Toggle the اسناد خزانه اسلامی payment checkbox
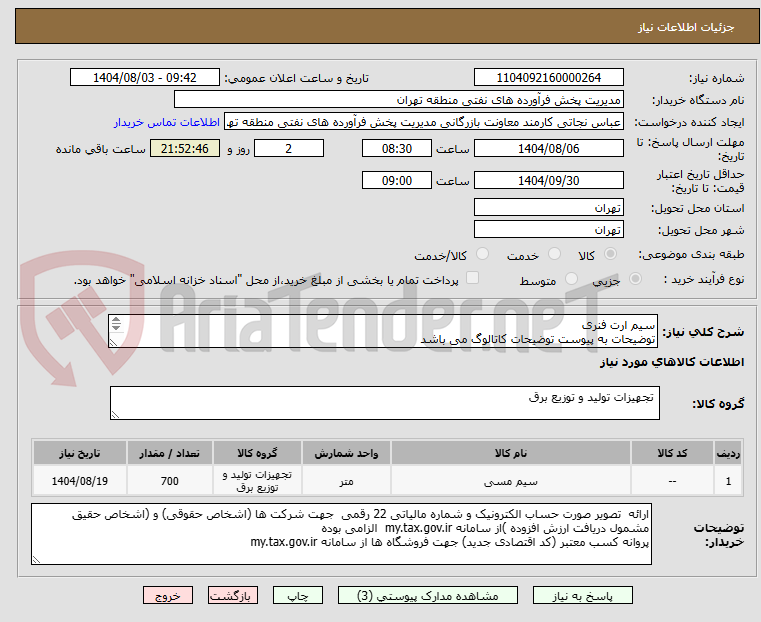761x622 pixels. 472,278
